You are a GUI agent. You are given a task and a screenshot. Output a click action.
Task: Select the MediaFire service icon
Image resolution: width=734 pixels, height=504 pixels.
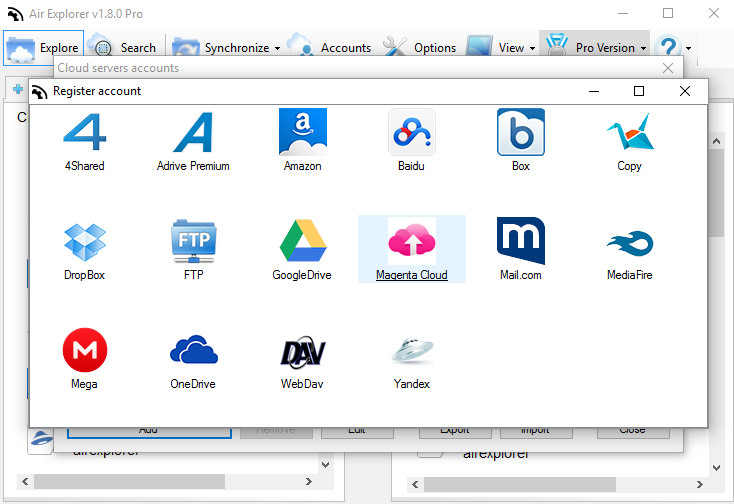click(x=630, y=243)
